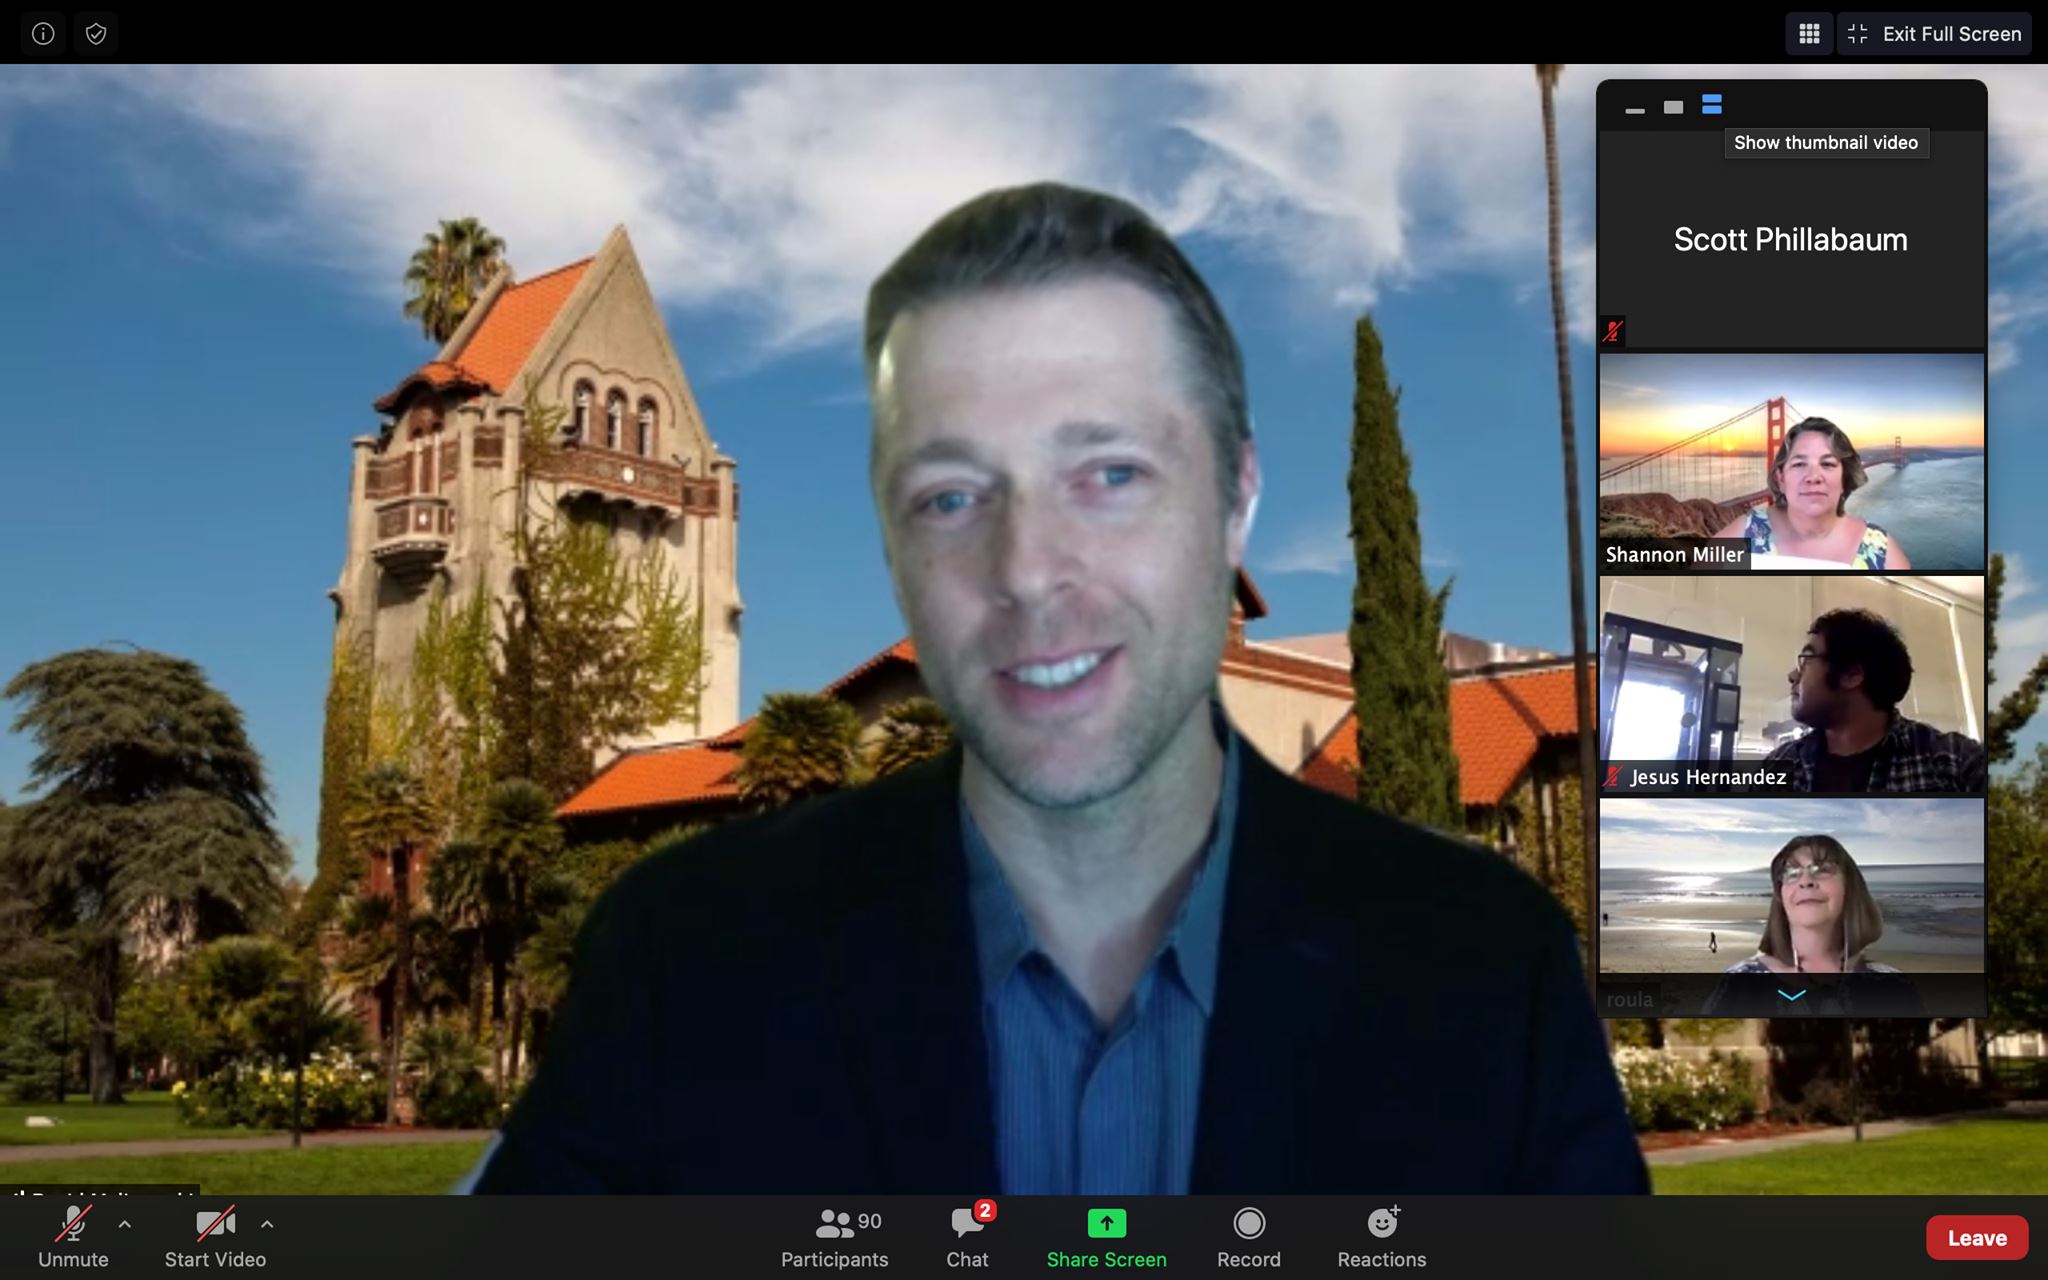The width and height of the screenshot is (2048, 1280).
Task: Click Jesus Hernandez's muted microphone icon
Action: pyautogui.click(x=1612, y=777)
